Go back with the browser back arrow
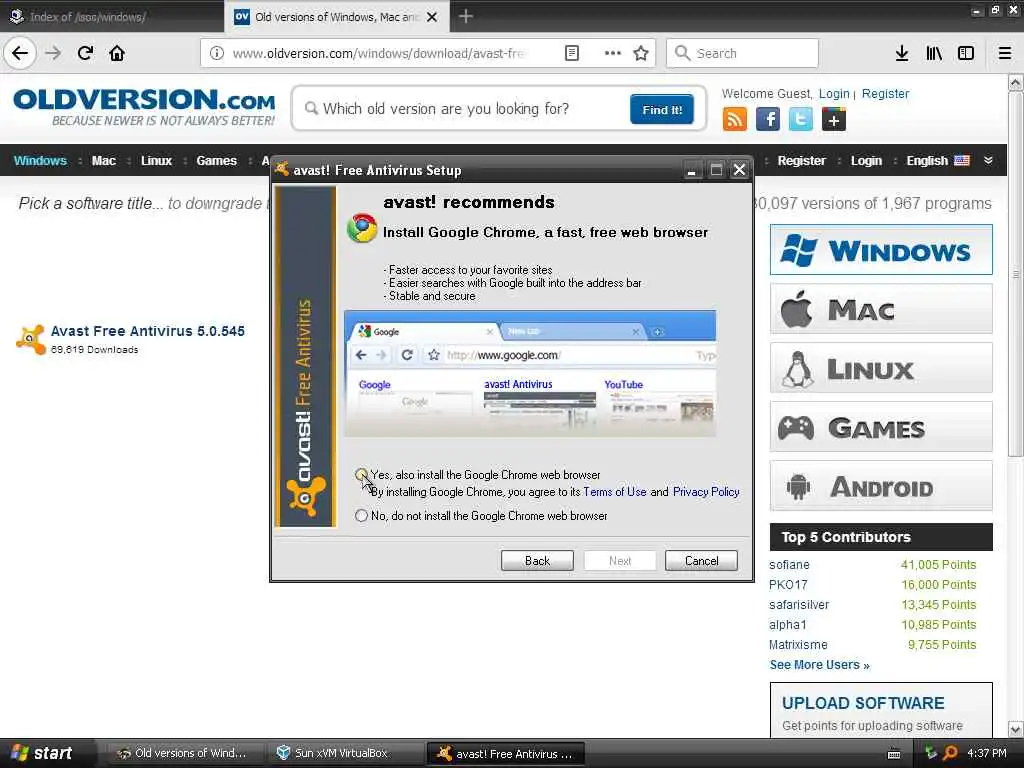This screenshot has height=768, width=1024. click(x=20, y=53)
